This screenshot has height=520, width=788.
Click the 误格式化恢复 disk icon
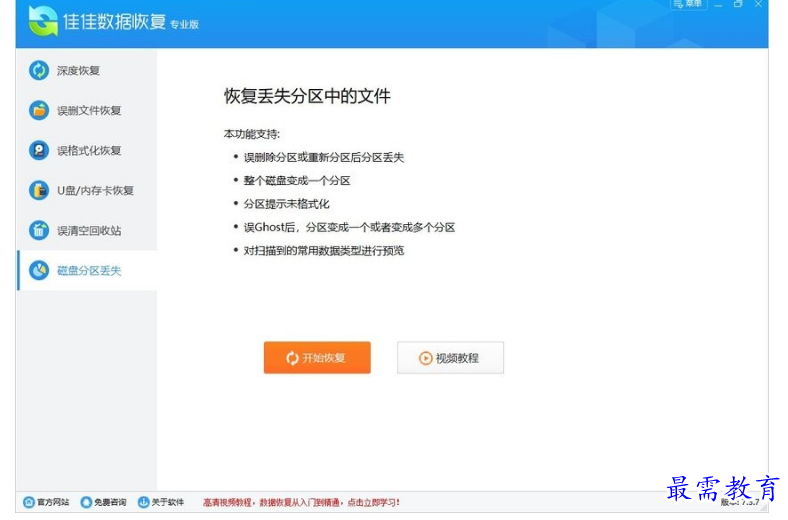pos(39,150)
